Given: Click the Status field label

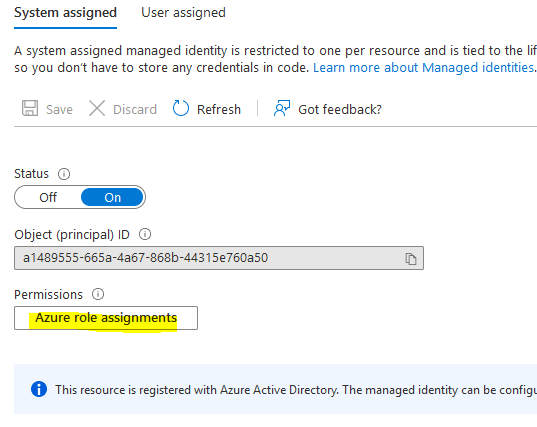Looking at the screenshot, I should [32, 174].
